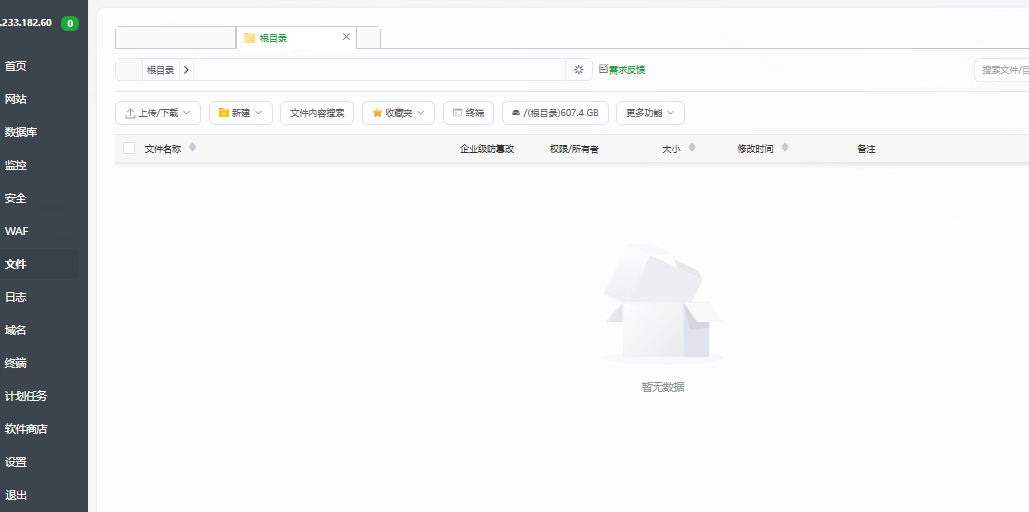Viewport: 1029px width, 512px height.
Task: Click the 终端 terminal toolbar button
Action: pos(469,113)
